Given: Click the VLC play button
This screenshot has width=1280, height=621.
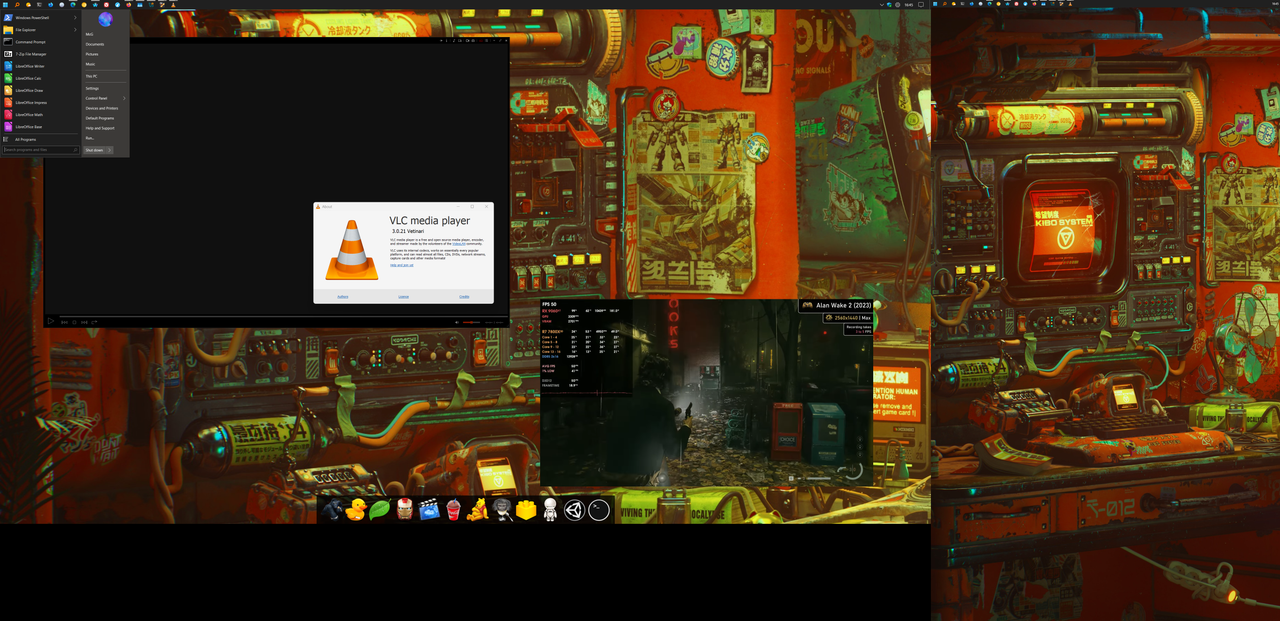Looking at the screenshot, I should pos(50,321).
